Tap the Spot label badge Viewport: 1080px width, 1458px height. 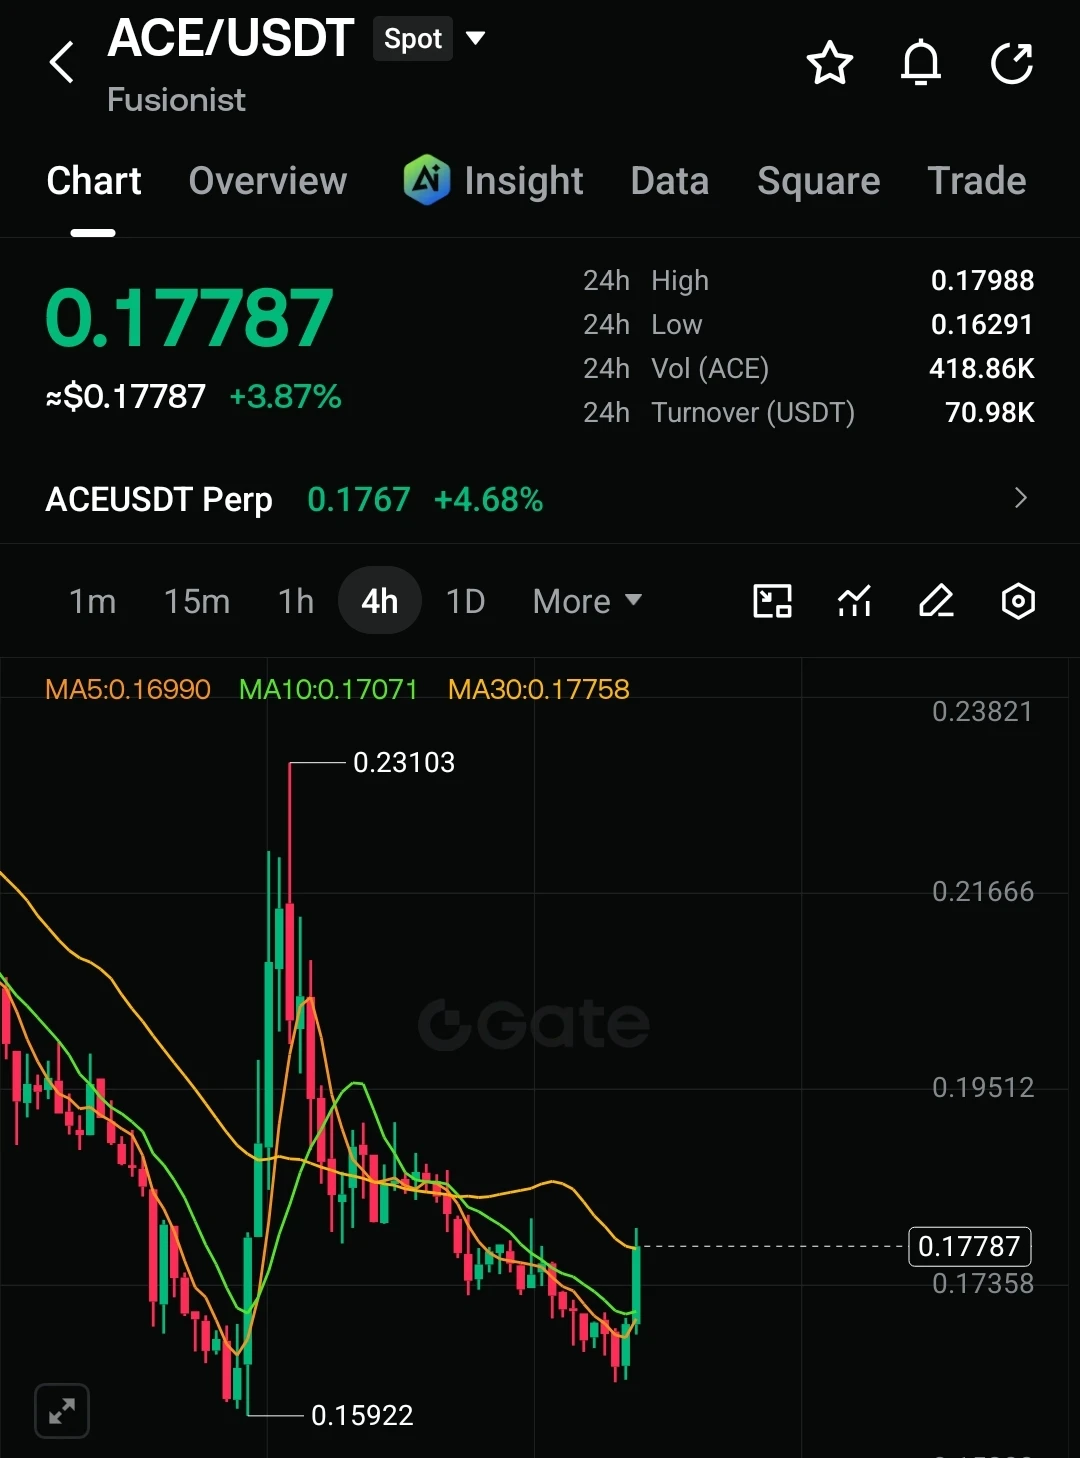(x=413, y=39)
